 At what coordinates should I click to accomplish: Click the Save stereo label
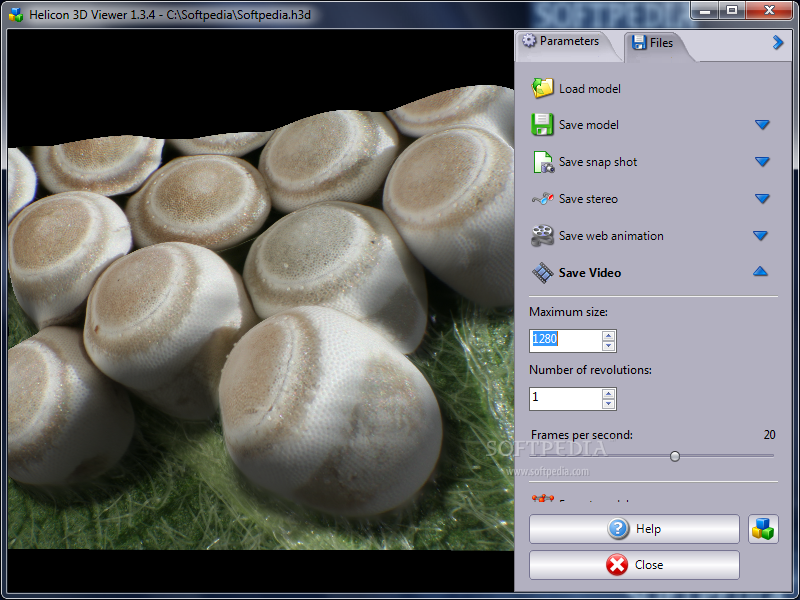(588, 199)
